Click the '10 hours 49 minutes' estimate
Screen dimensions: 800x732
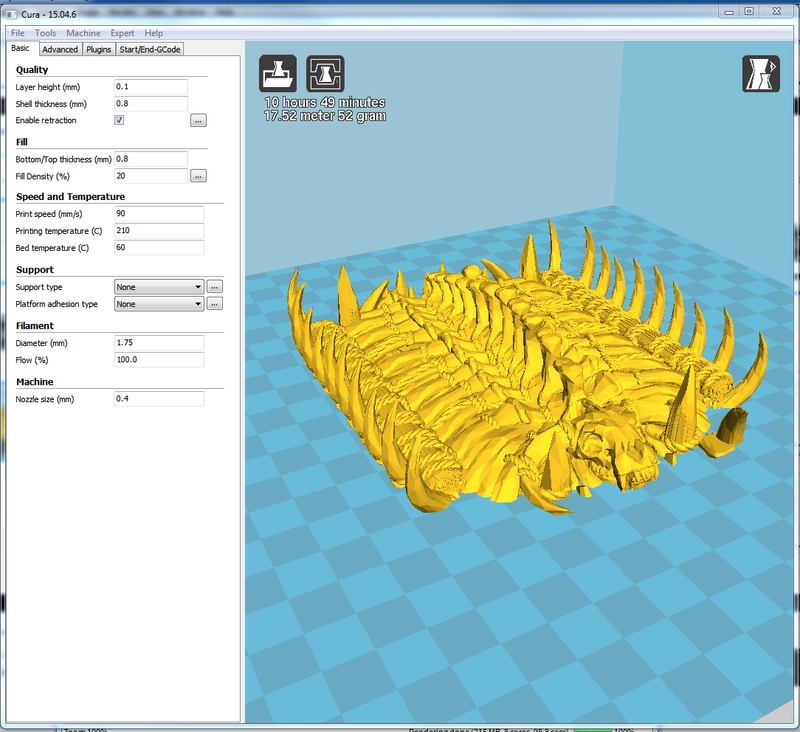[x=325, y=103]
